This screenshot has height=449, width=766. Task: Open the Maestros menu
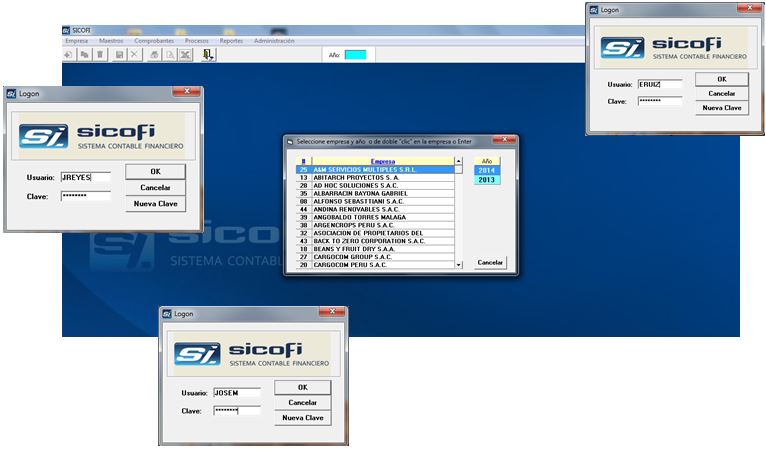pos(111,41)
